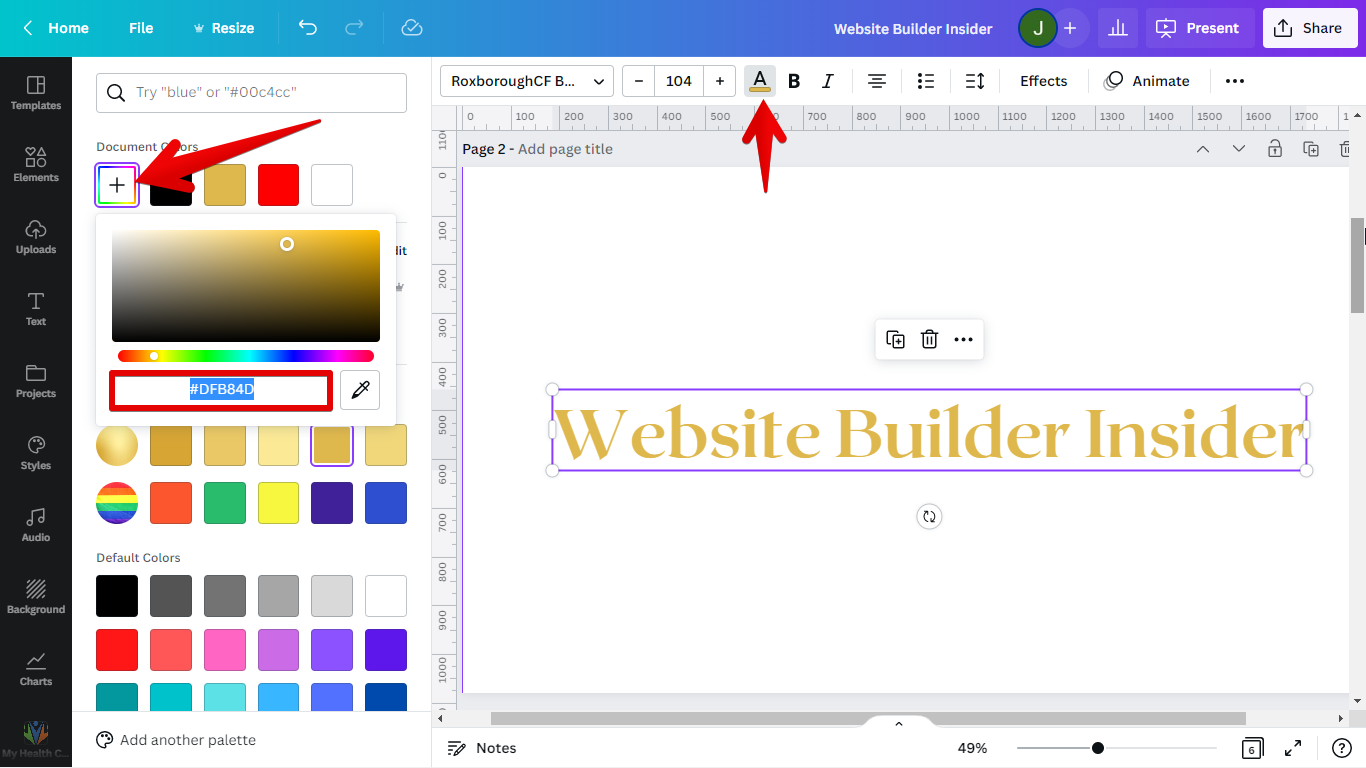Click the bulleted list icon
The height and width of the screenshot is (768, 1366).
[x=926, y=81]
